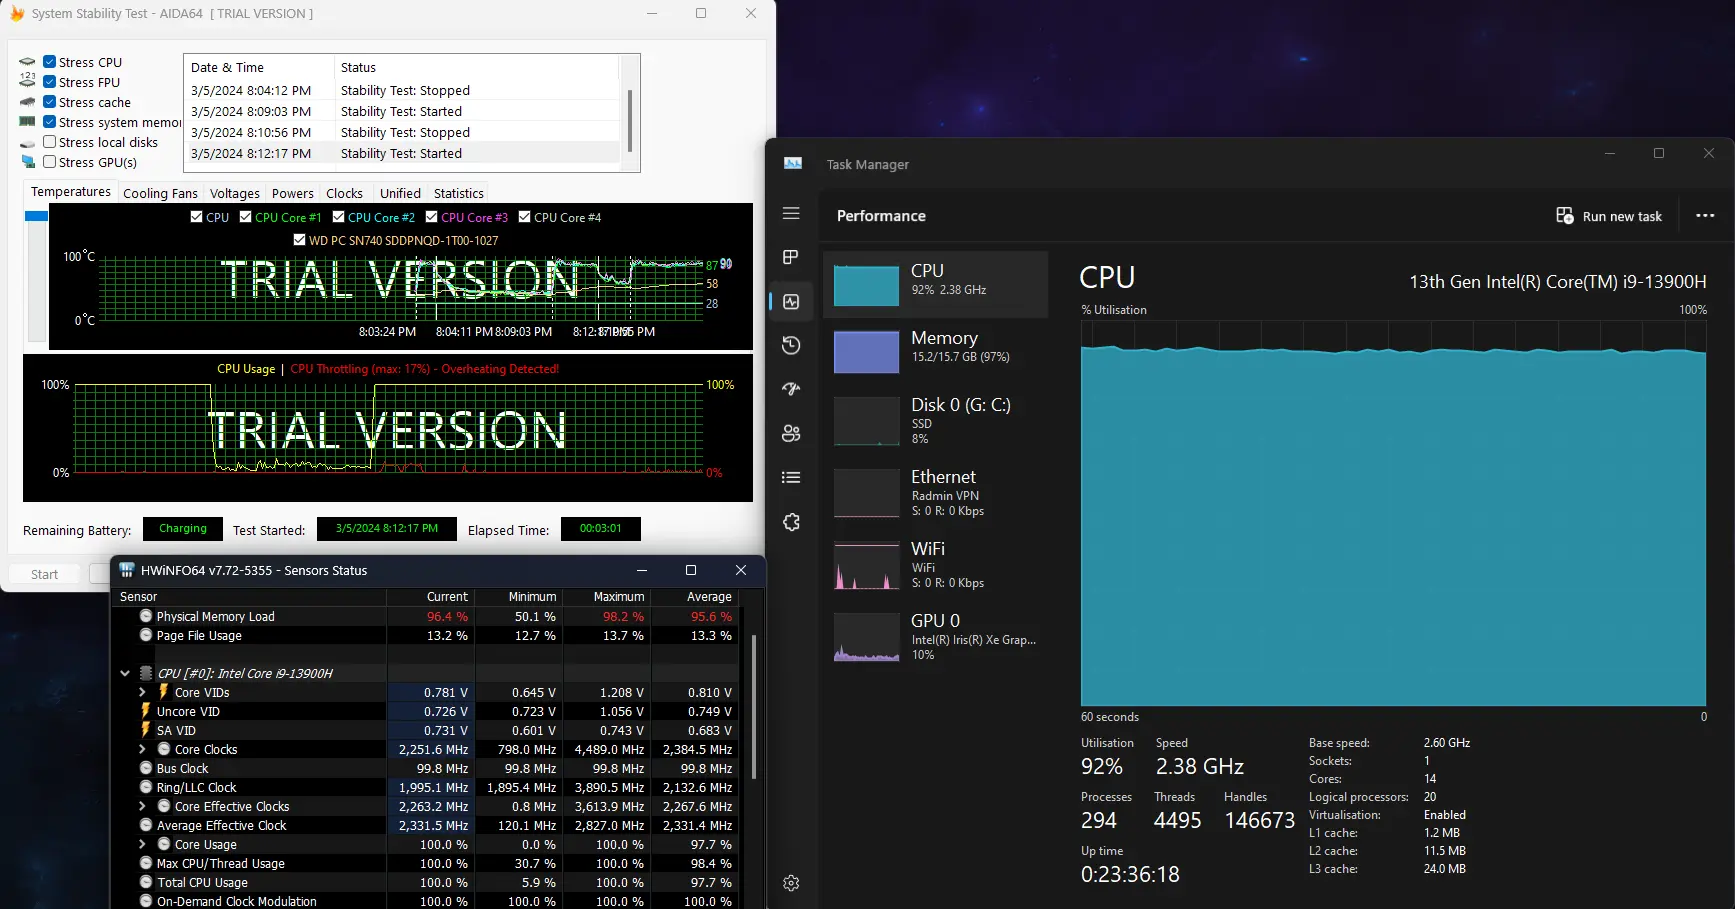Select the log row Stability Test: Started at 8:12:17 PM
Viewport: 1735px width, 909px height.
[x=403, y=153]
